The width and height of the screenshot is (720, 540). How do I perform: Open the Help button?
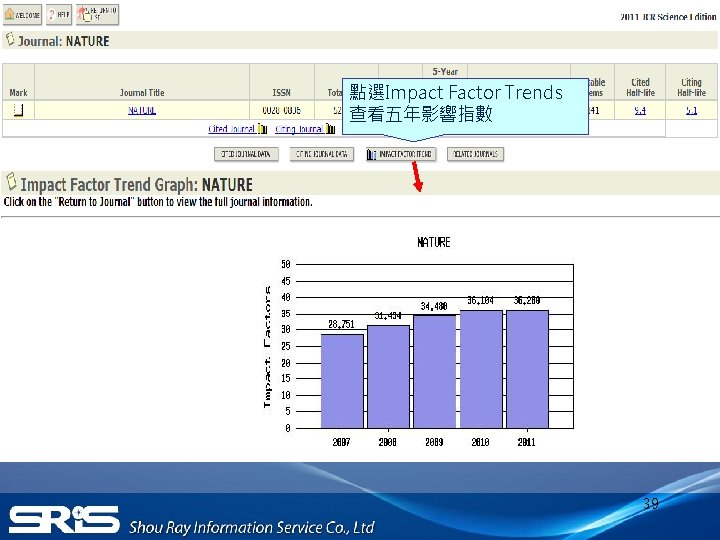pyautogui.click(x=59, y=15)
